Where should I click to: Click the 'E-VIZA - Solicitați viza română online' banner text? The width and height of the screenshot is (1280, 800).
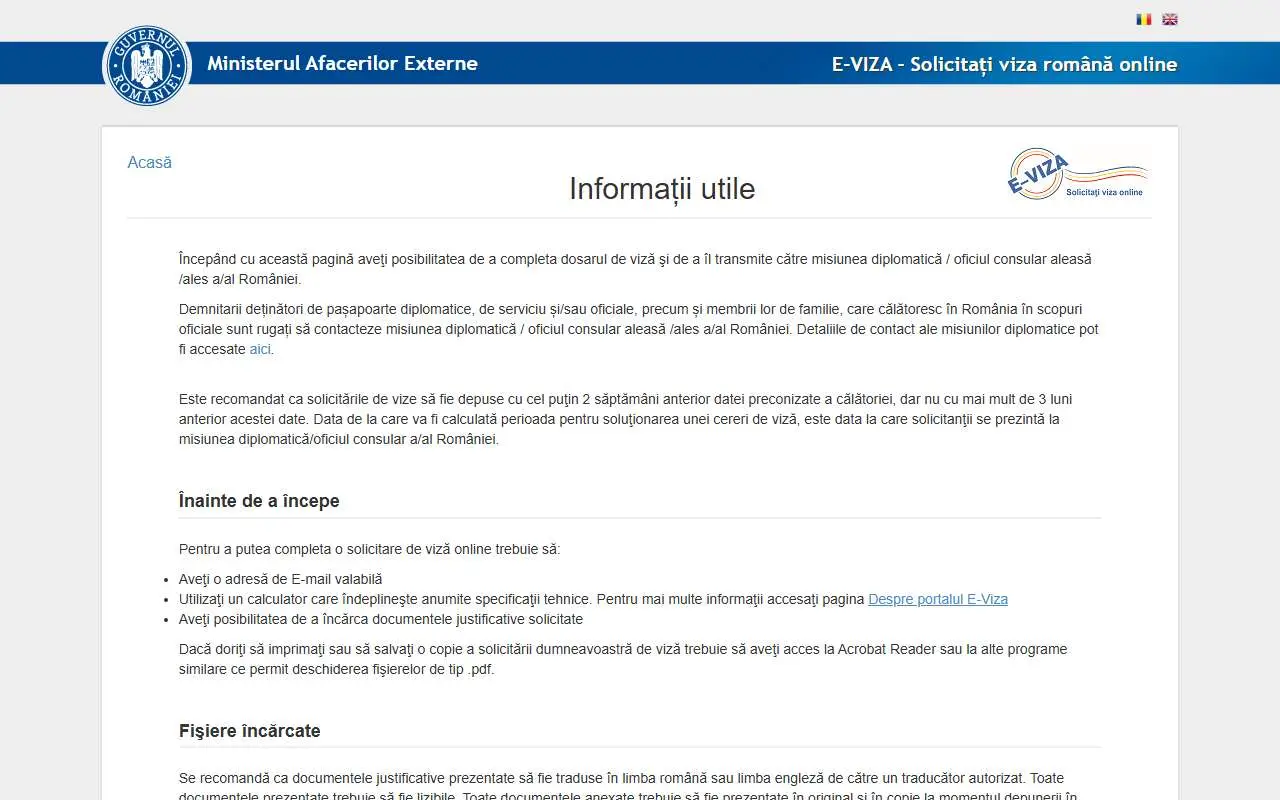1004,64
